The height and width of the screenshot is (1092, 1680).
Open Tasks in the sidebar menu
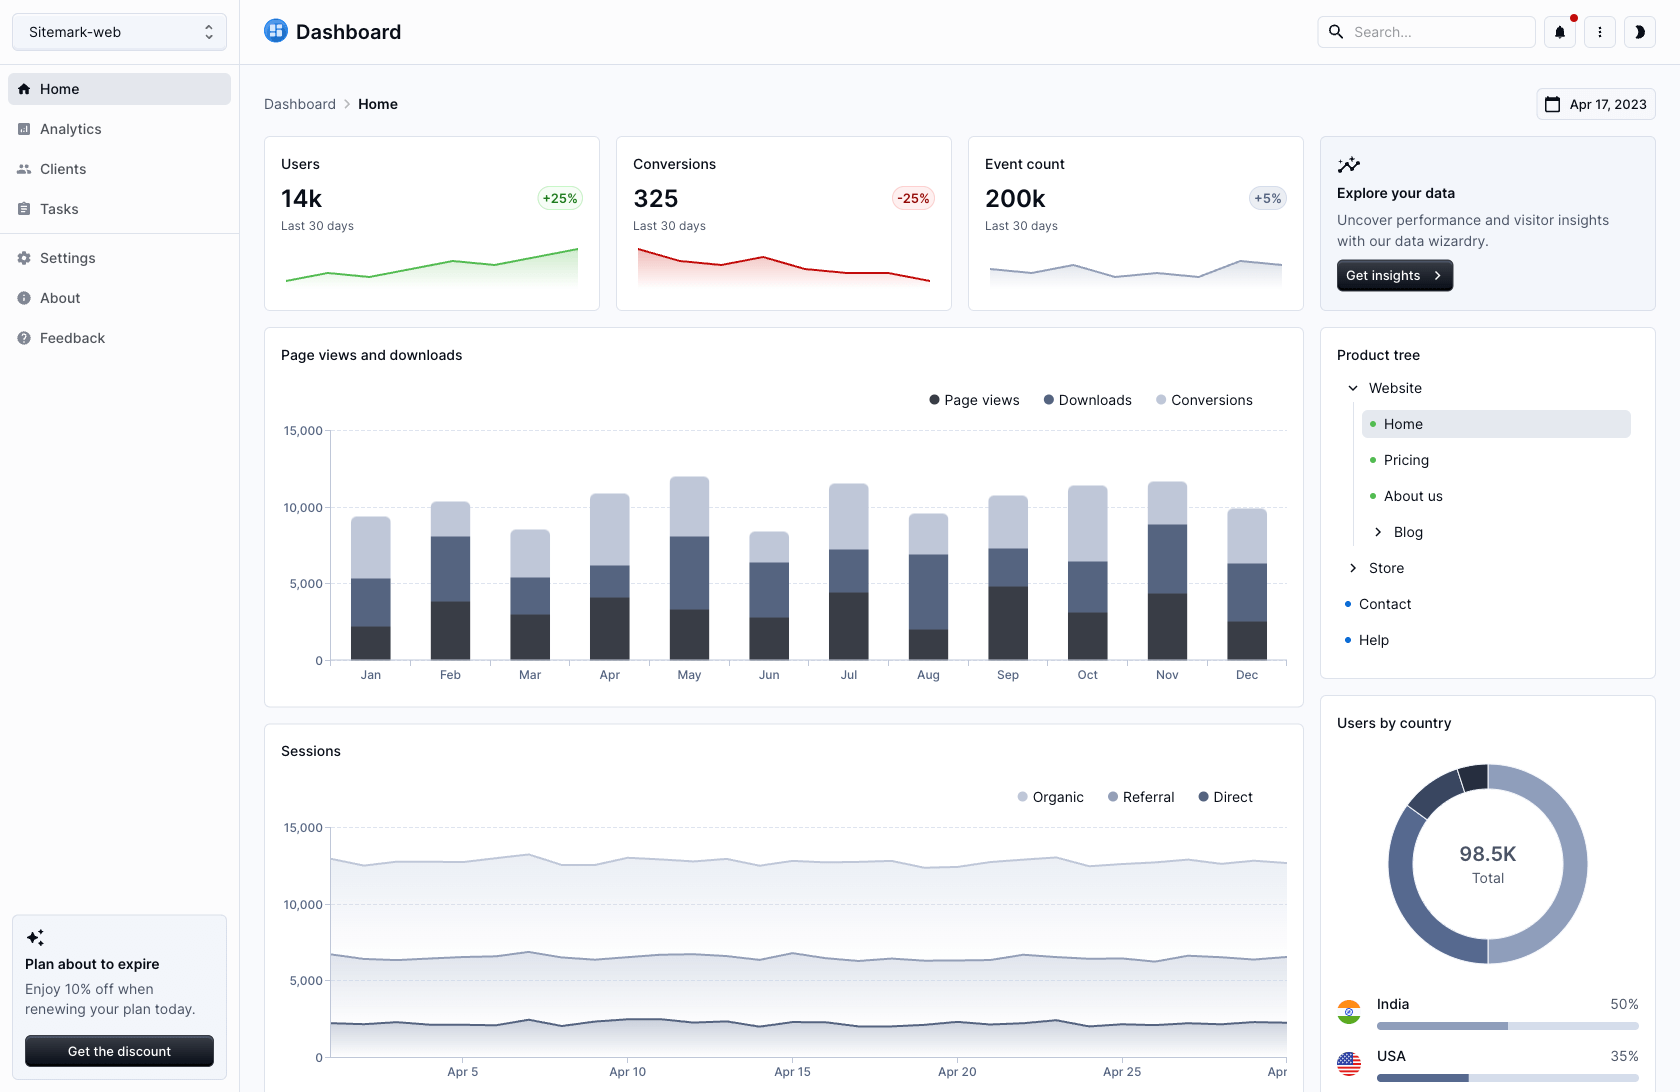59,209
